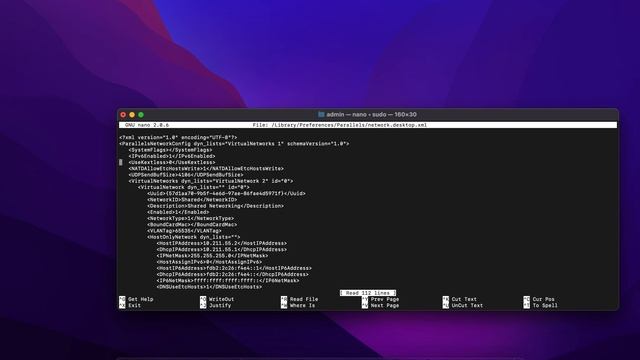Close the nano terminal window
Viewport: 640px width, 360px height.
pos(123,115)
